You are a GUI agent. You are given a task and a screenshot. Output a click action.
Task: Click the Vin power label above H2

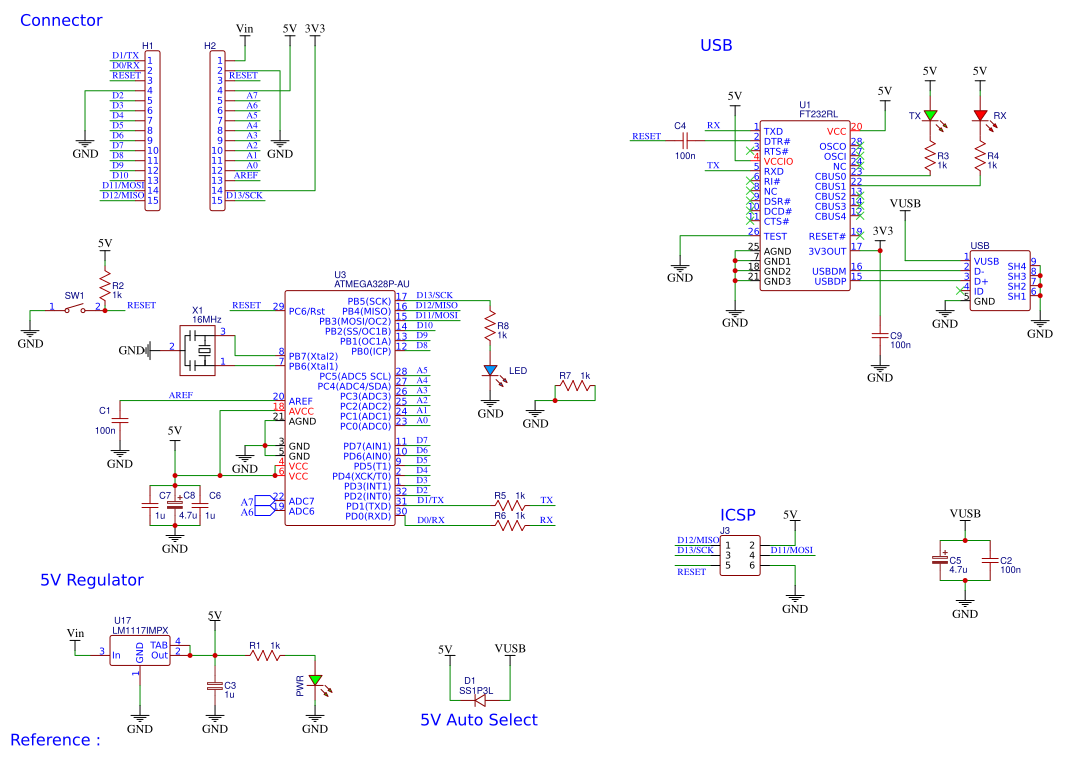[245, 29]
